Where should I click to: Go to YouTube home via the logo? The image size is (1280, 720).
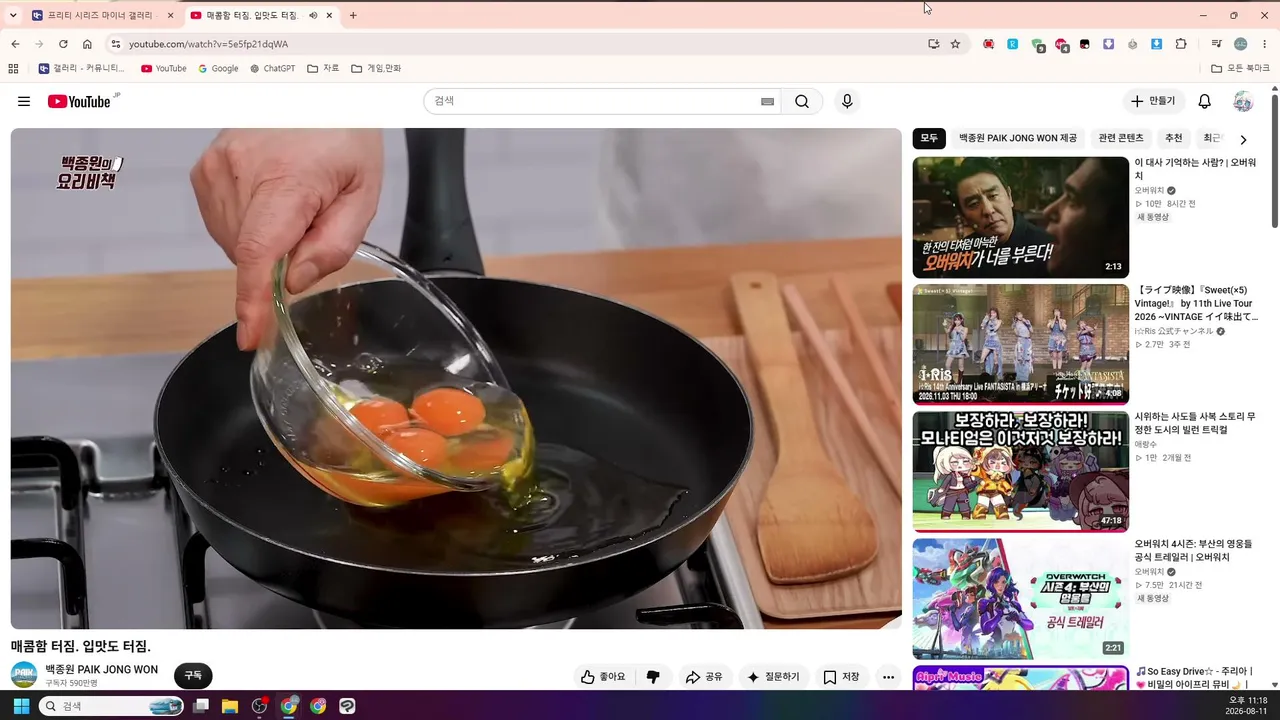(79, 101)
